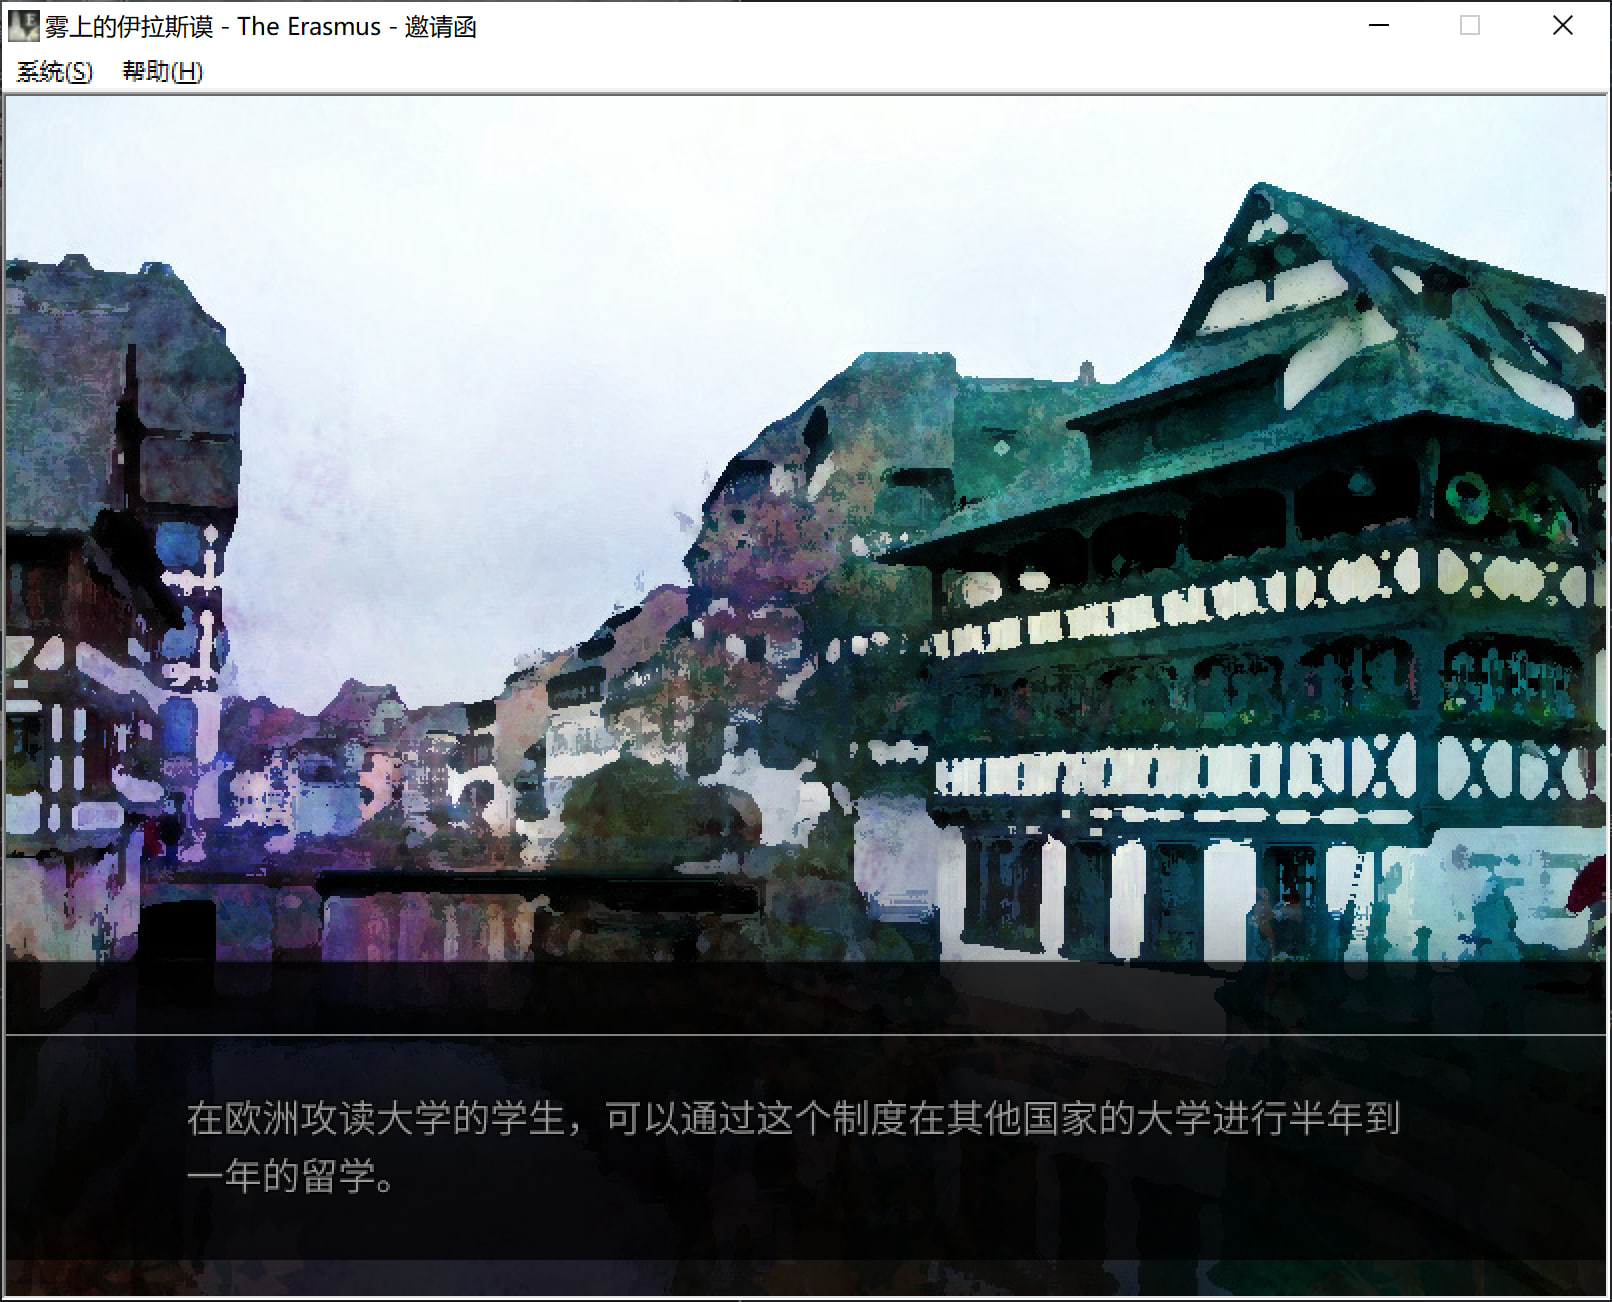Click the blue window on the left building
This screenshot has width=1612, height=1302.
[x=180, y=547]
